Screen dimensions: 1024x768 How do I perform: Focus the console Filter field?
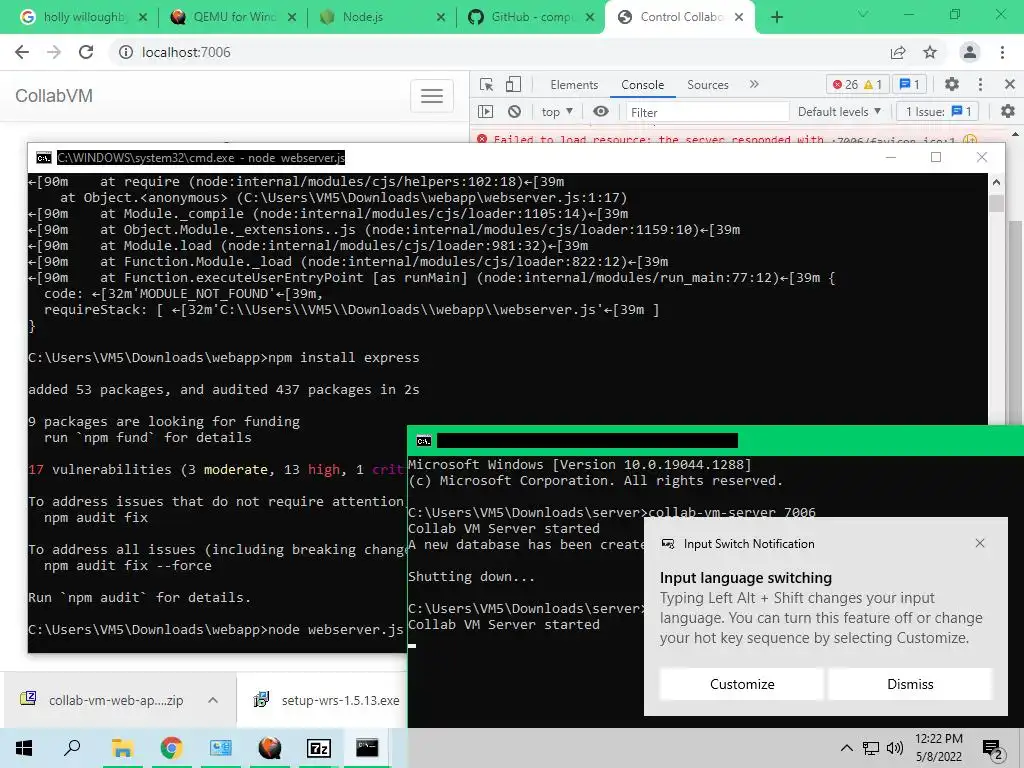[707, 112]
